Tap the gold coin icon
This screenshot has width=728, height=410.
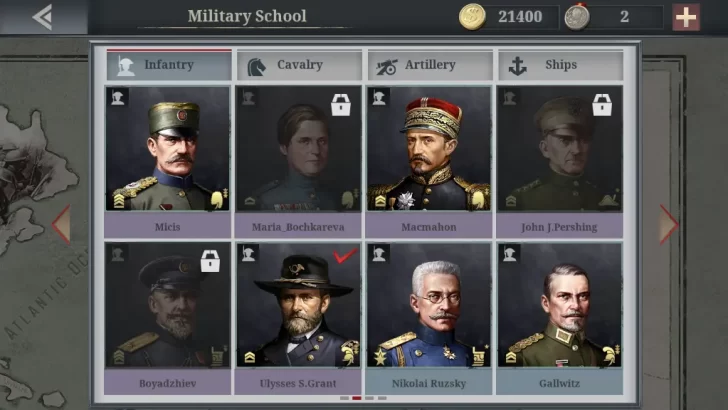472,17
